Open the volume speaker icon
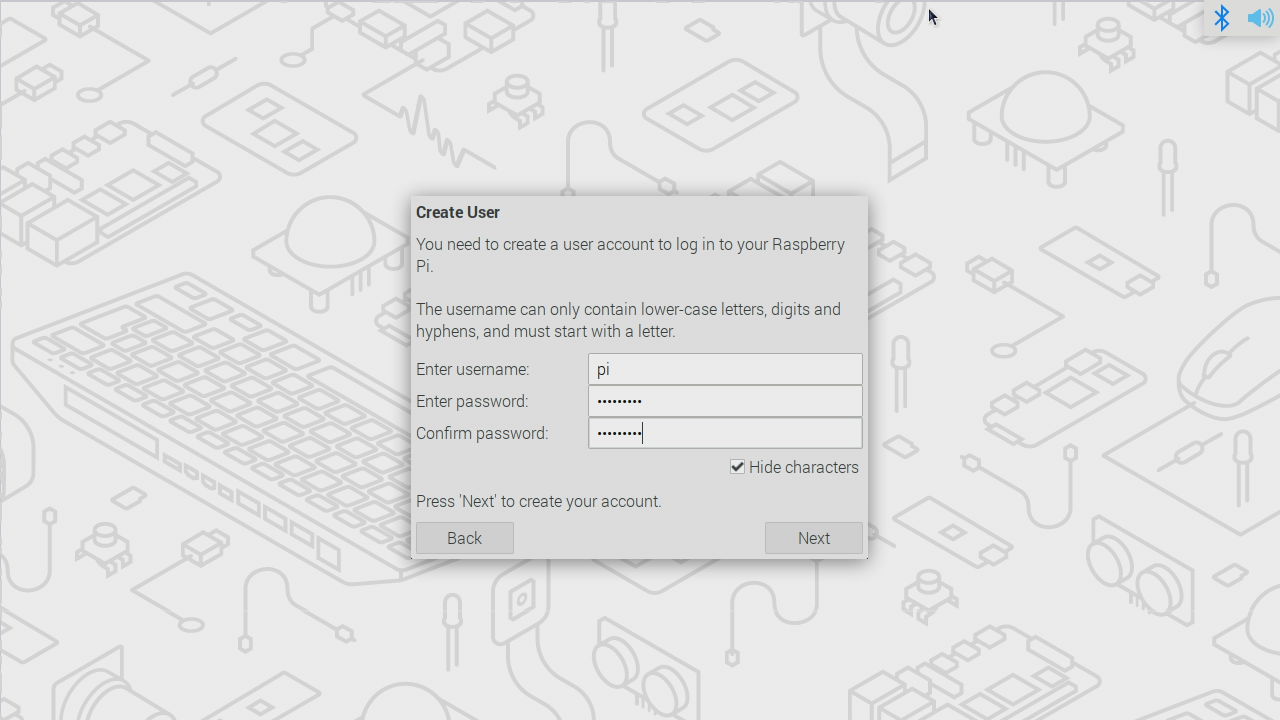The image size is (1280, 720). 1260,18
